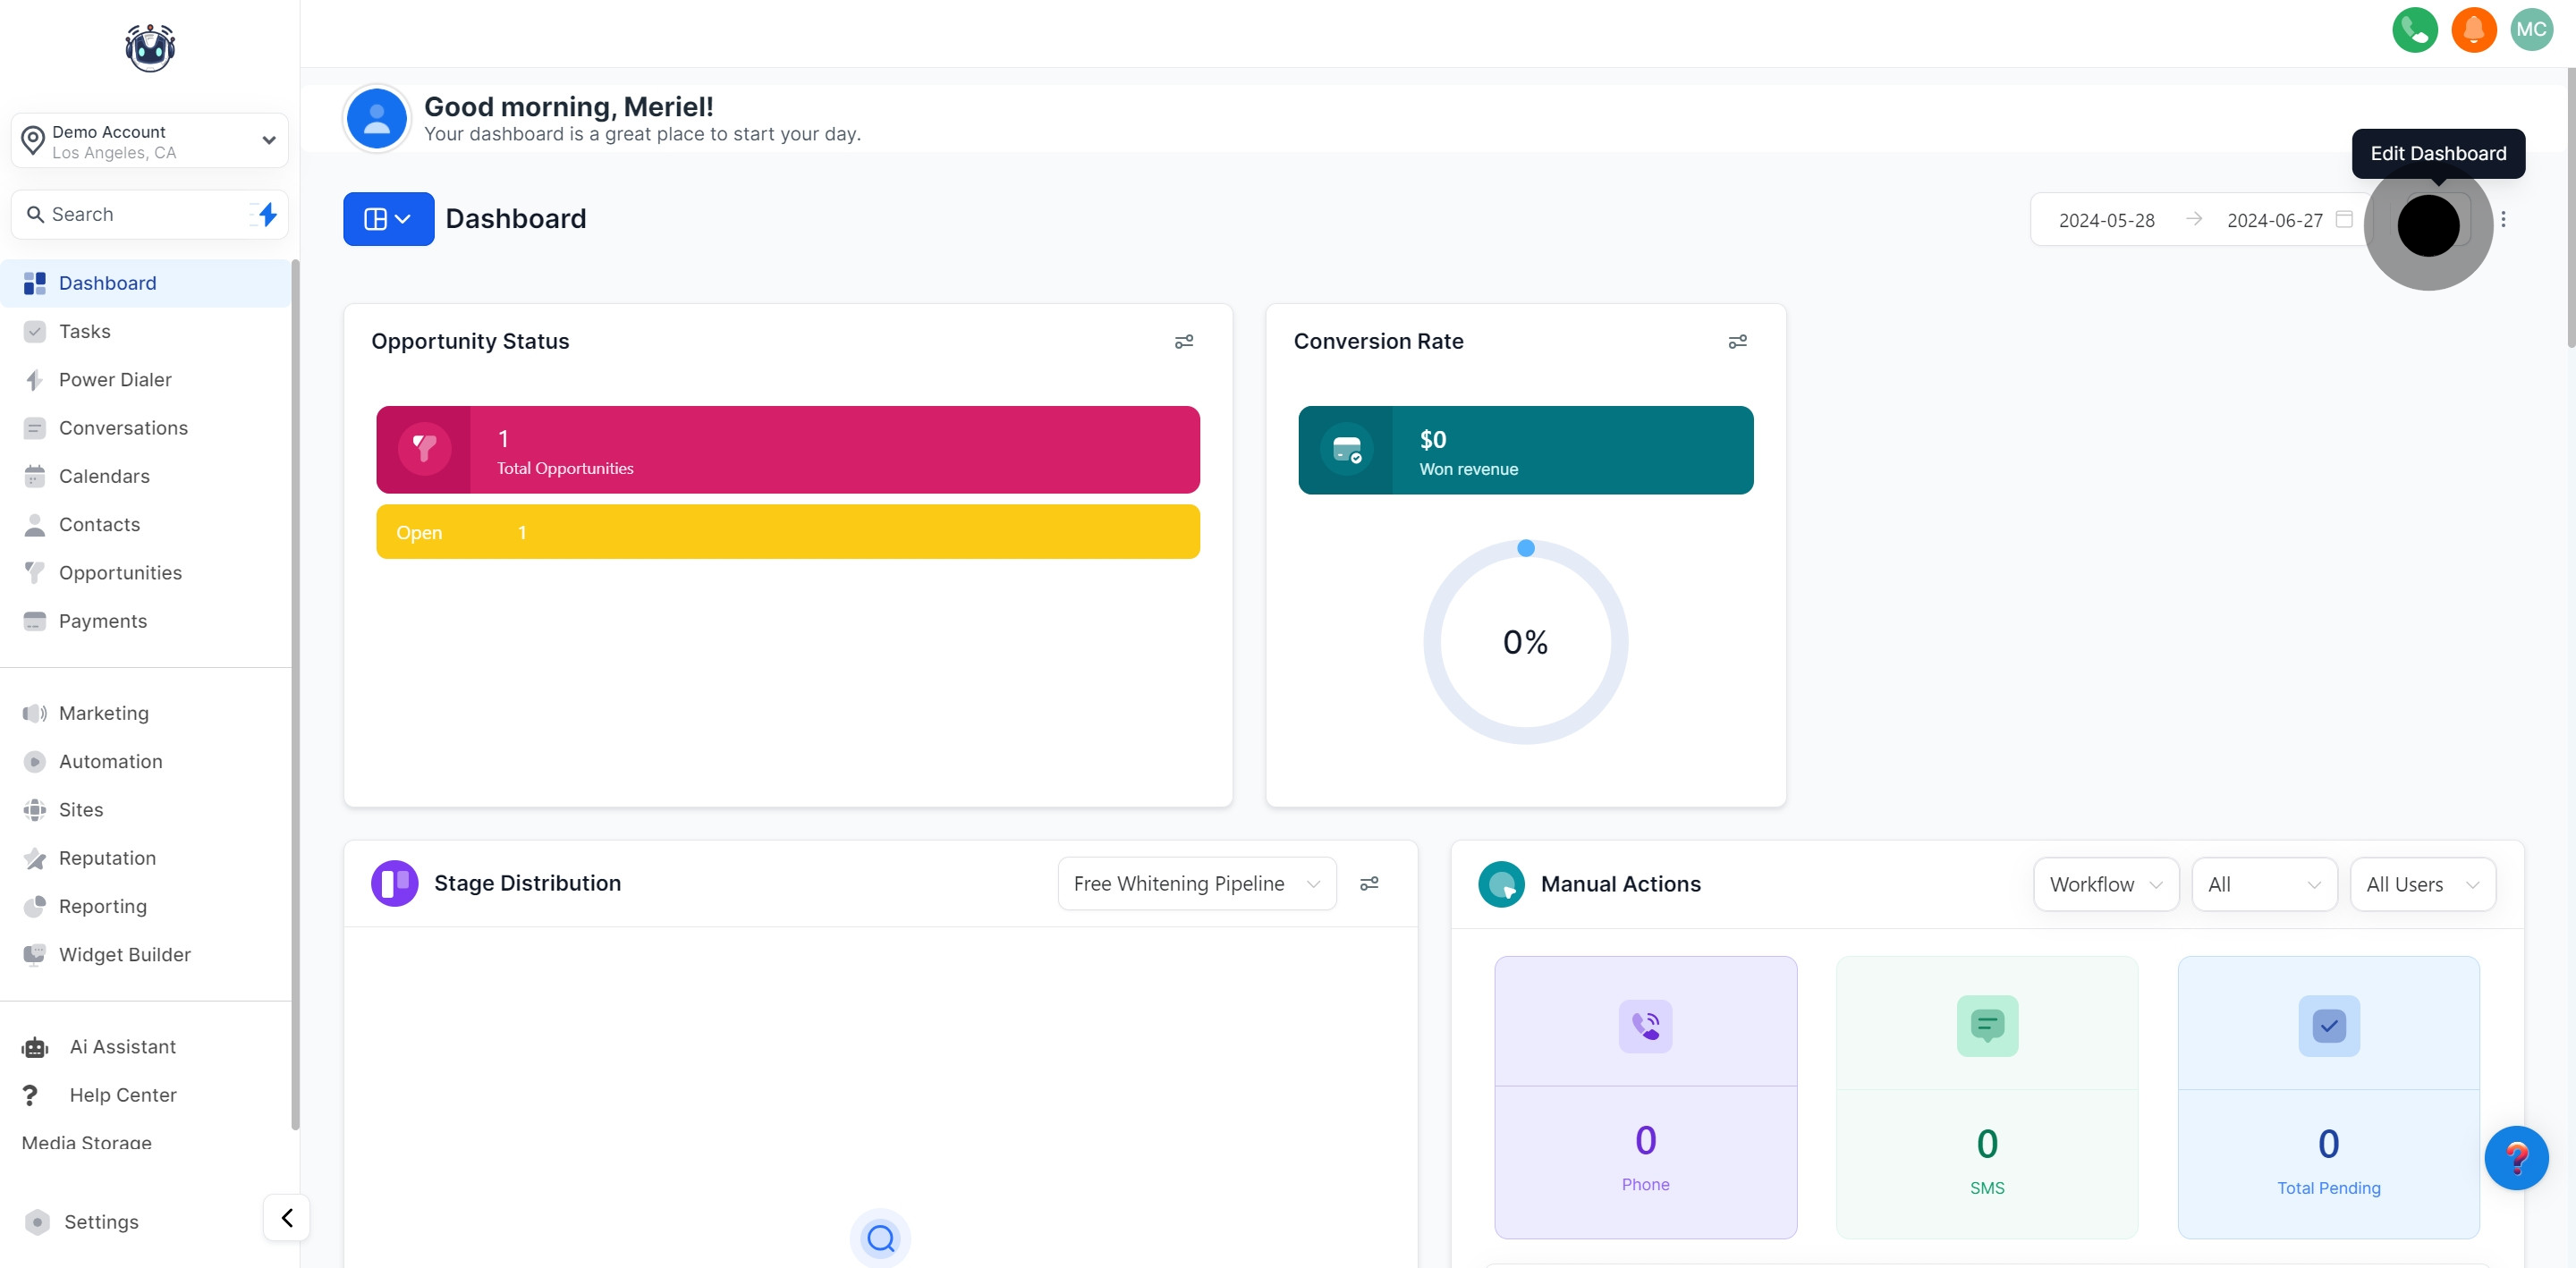
Task: Open the Opportunities sidebar item
Action: (x=120, y=573)
